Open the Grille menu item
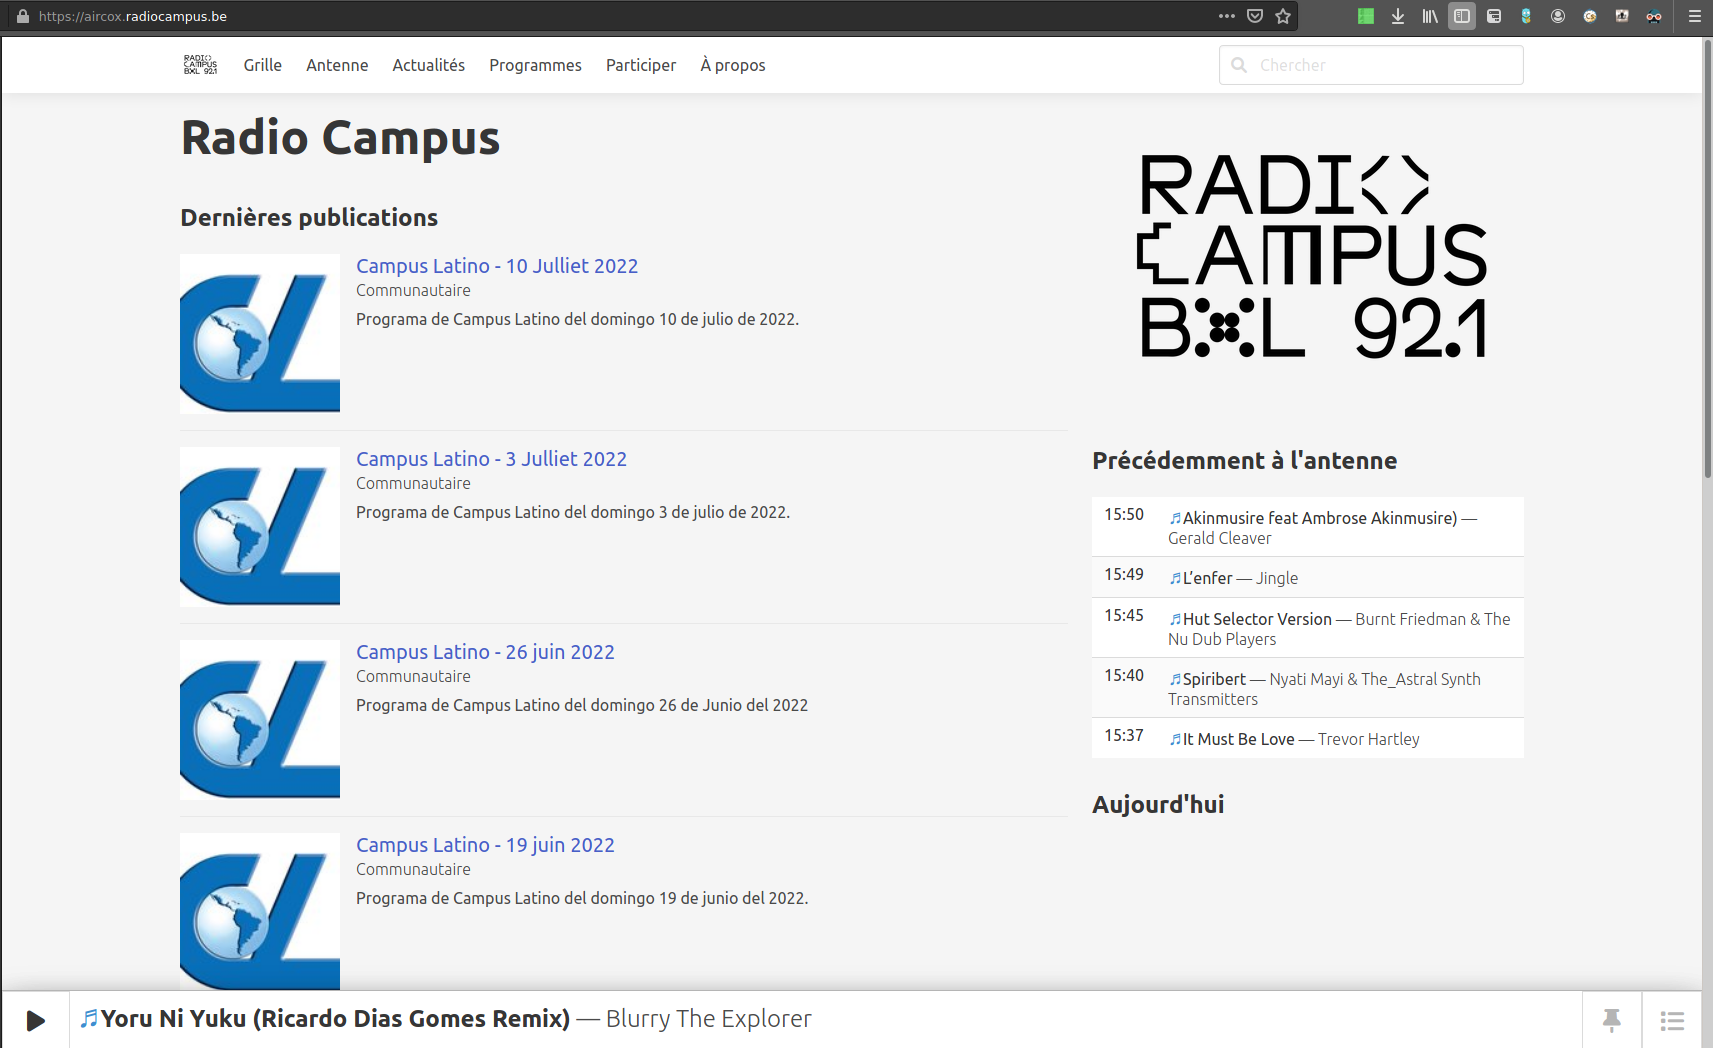This screenshot has height=1048, width=1713. point(262,65)
